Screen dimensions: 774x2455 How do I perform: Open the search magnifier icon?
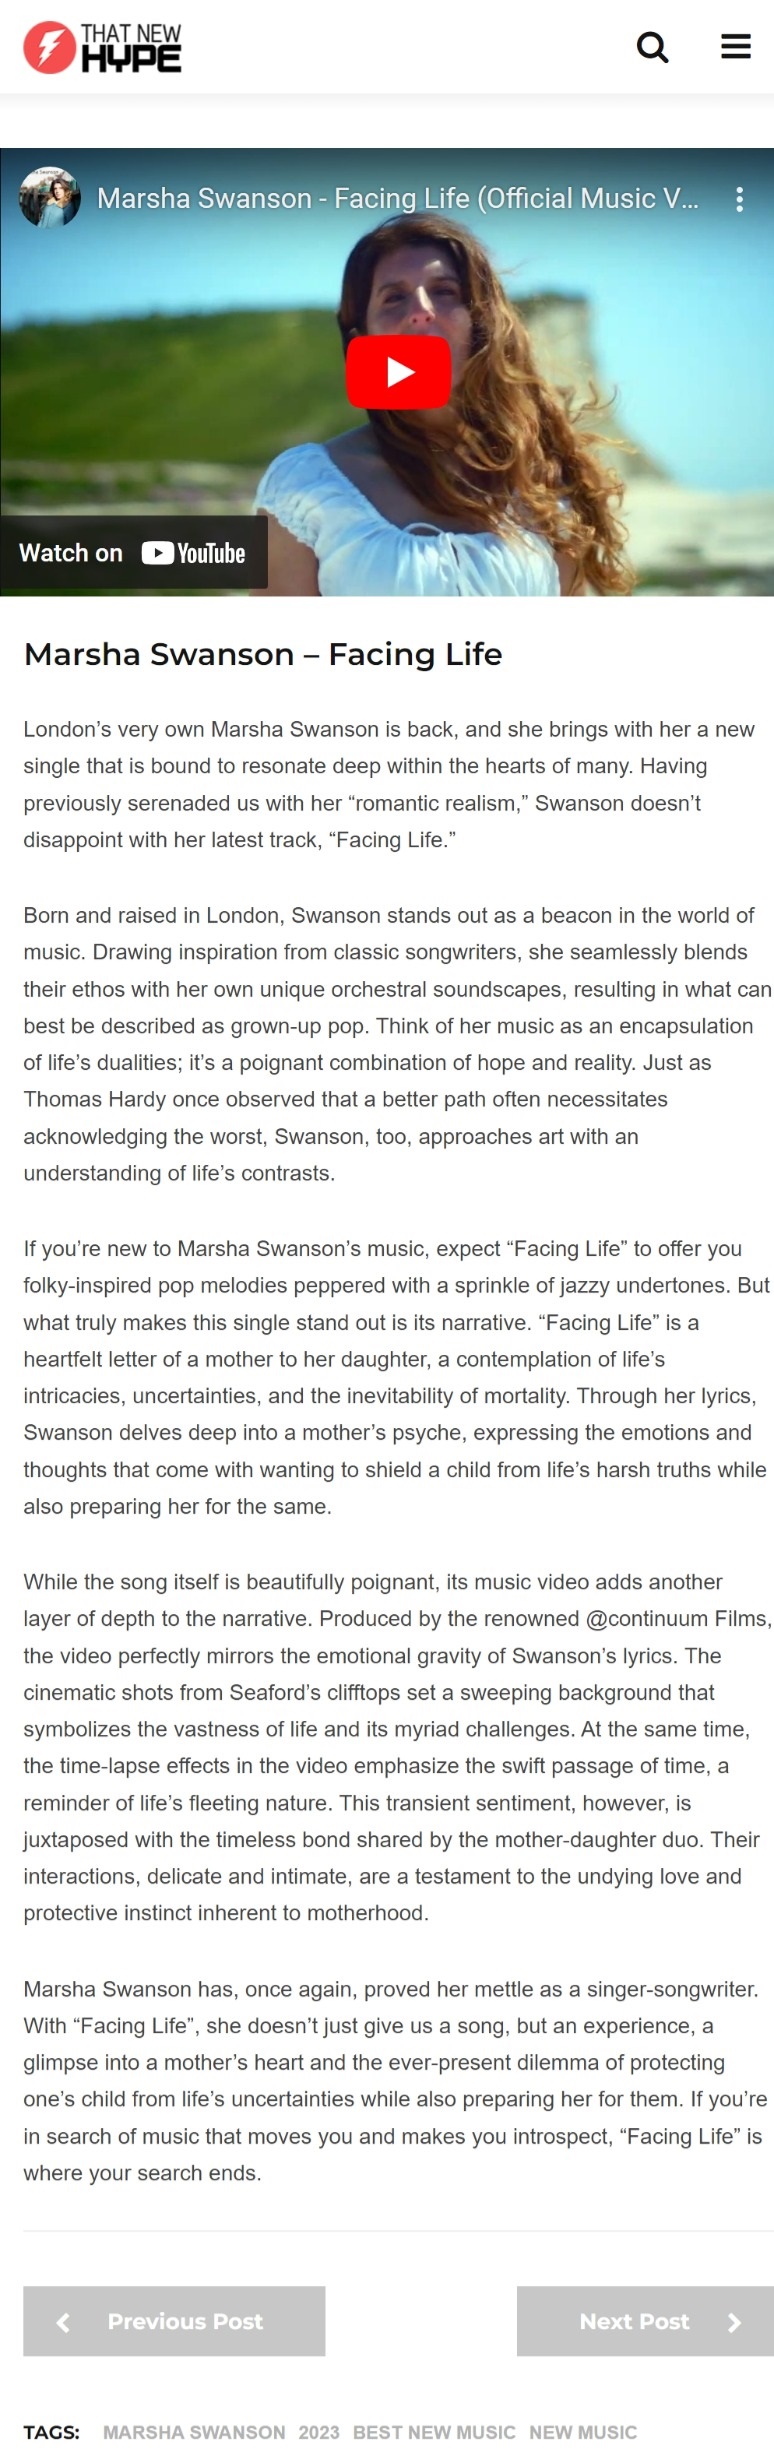(652, 47)
